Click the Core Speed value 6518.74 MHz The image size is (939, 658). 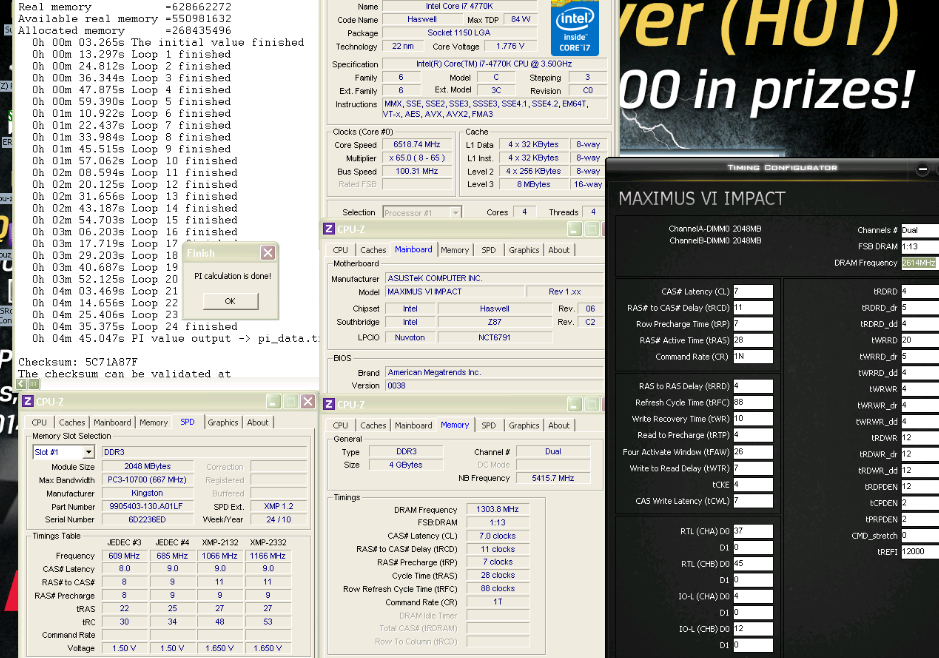click(416, 144)
